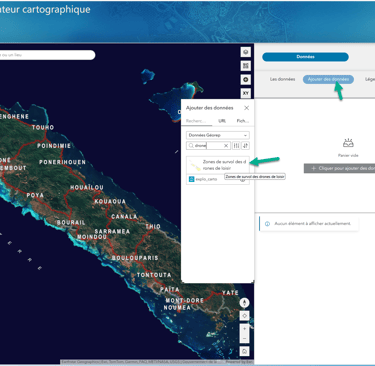Click the CANALA label on the map

click(124, 217)
